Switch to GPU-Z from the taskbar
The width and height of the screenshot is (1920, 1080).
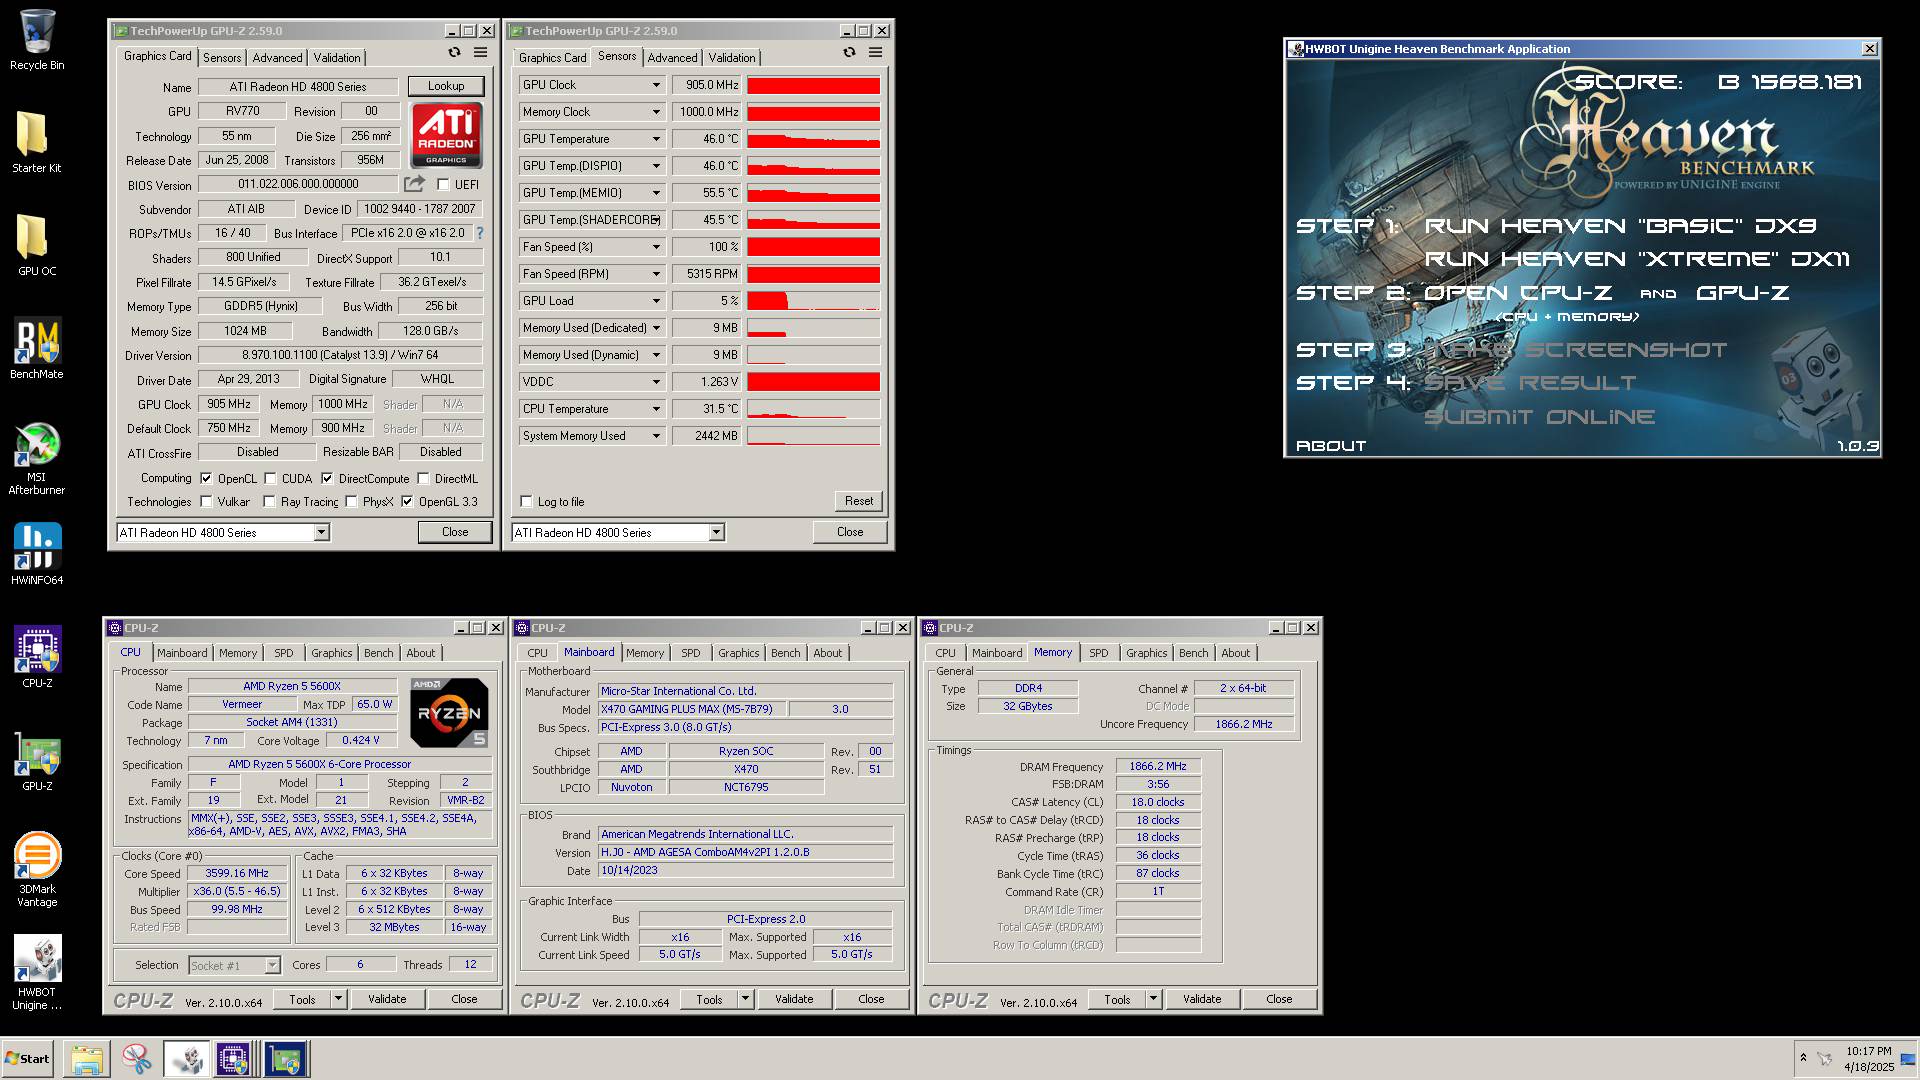coord(285,1059)
